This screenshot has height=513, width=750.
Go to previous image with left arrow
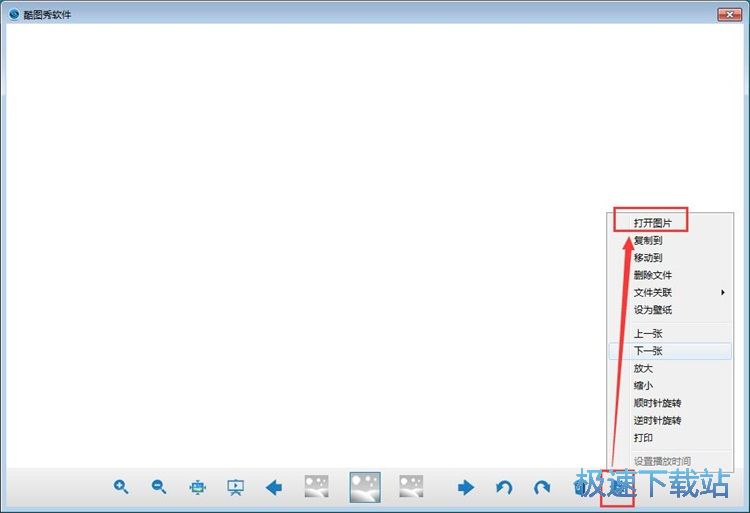coord(274,488)
